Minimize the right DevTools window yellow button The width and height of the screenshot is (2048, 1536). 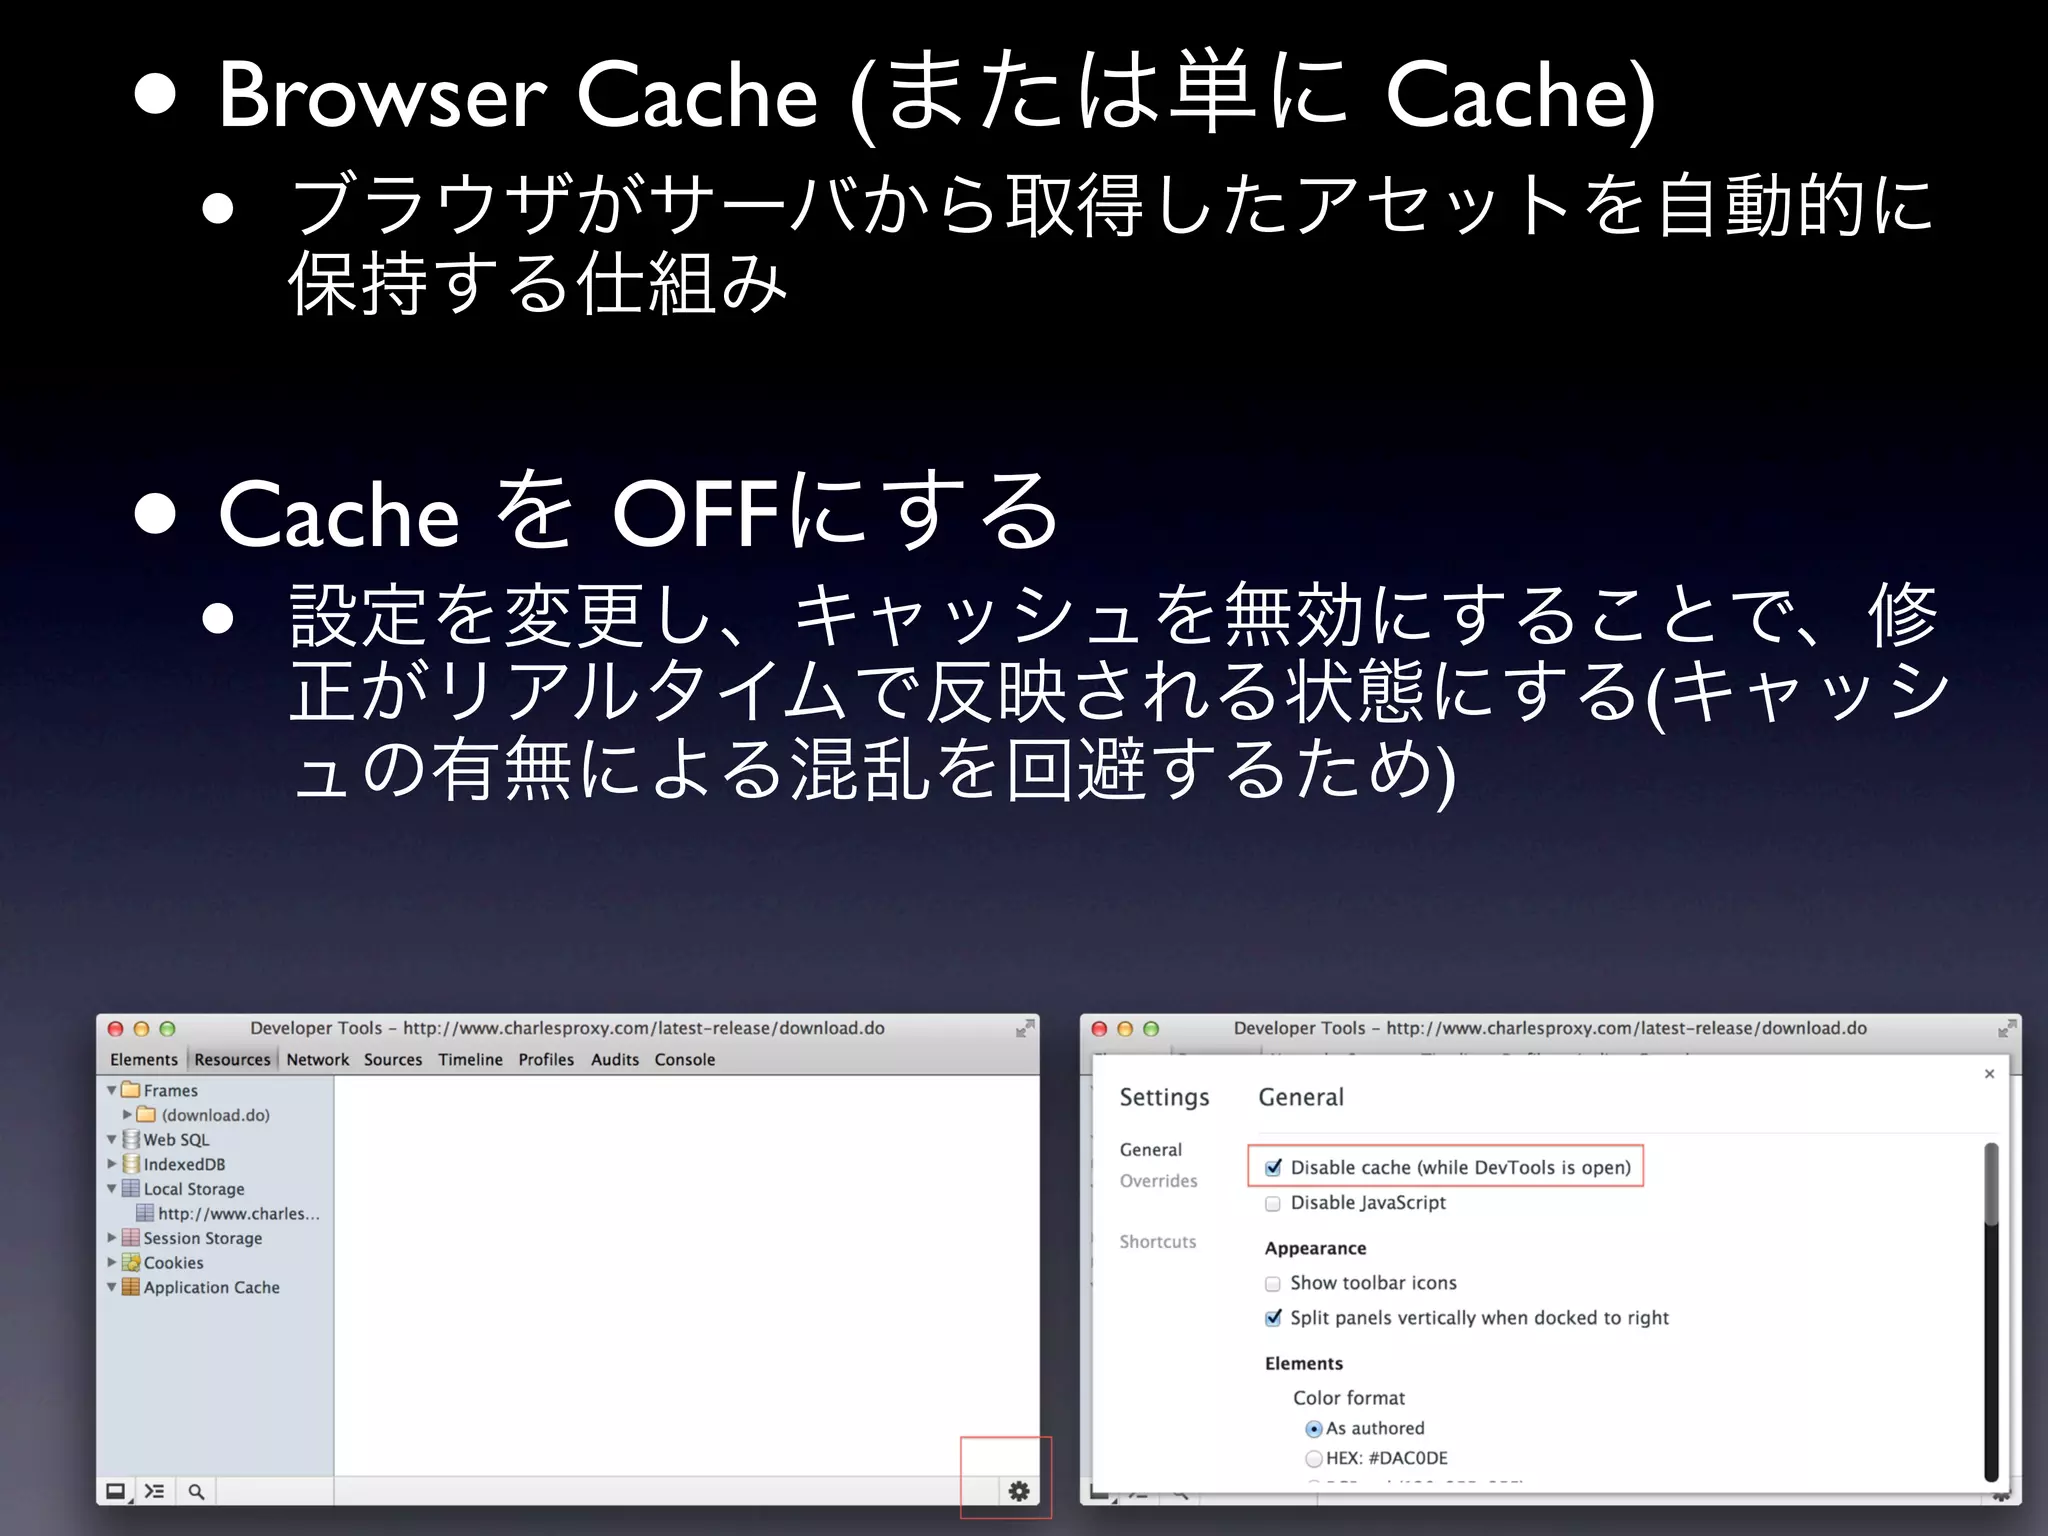1125,1028
